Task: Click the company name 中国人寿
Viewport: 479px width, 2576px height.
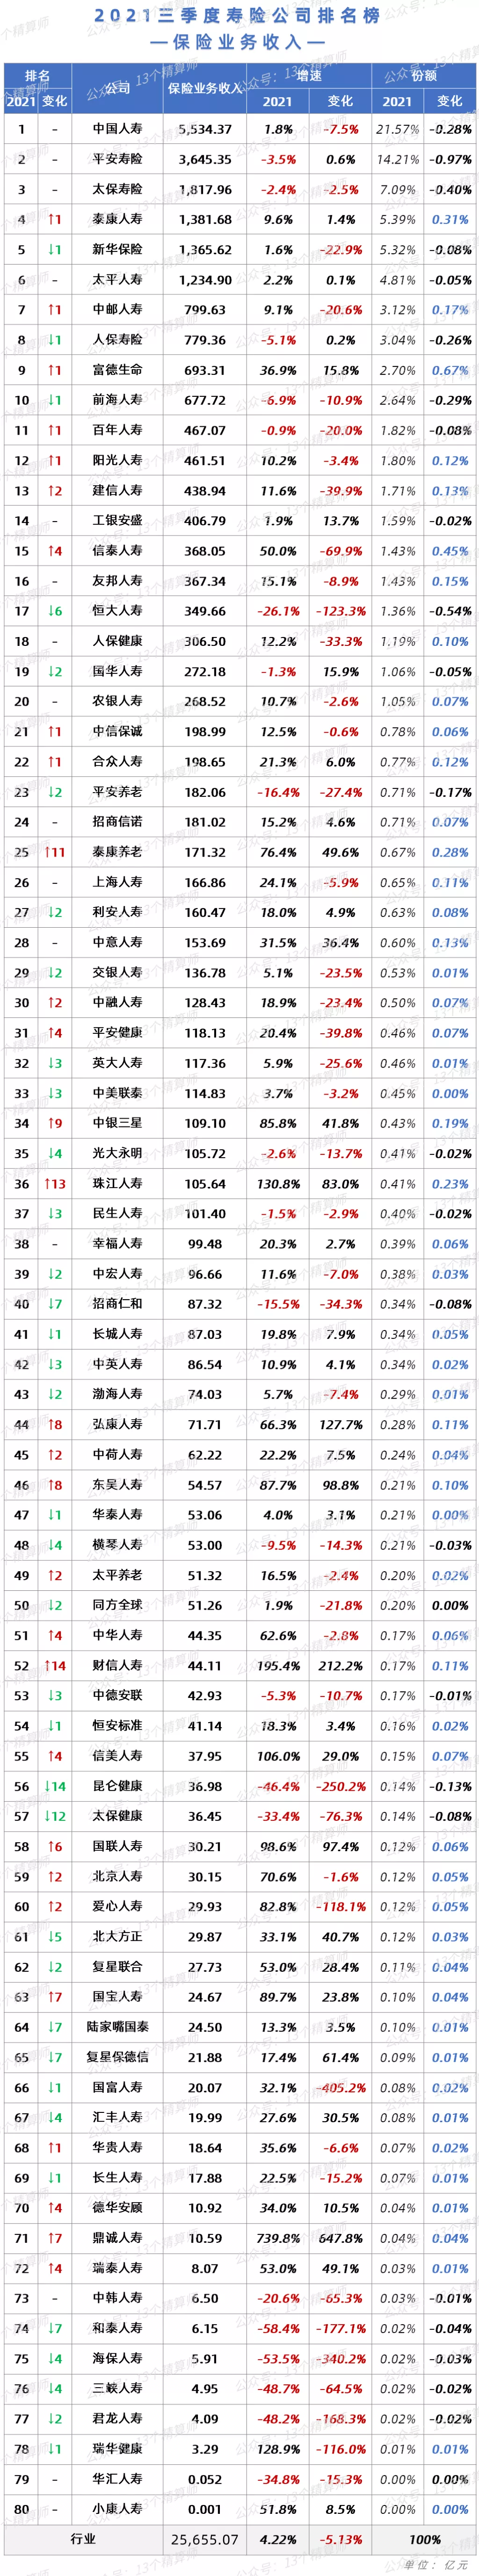Action: 118,129
